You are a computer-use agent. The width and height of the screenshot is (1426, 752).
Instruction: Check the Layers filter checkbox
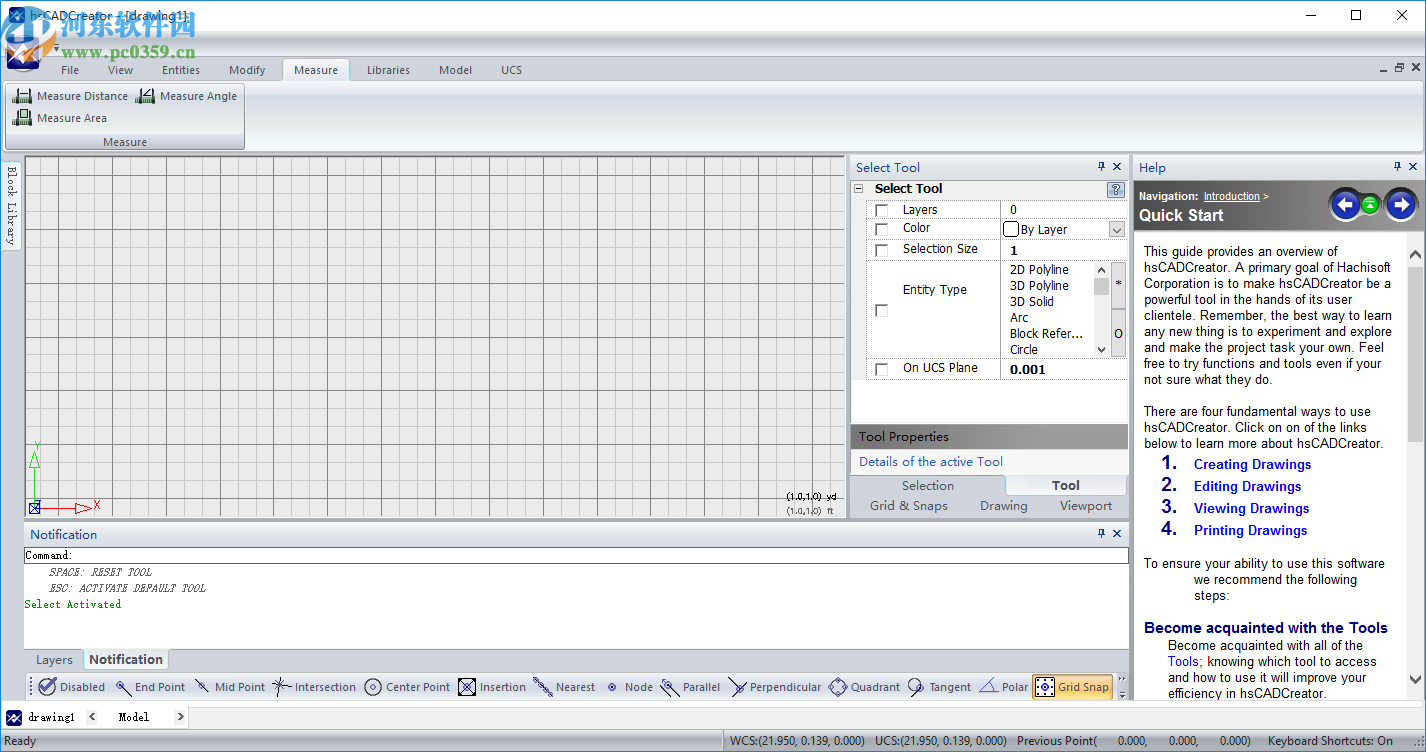(x=881, y=210)
